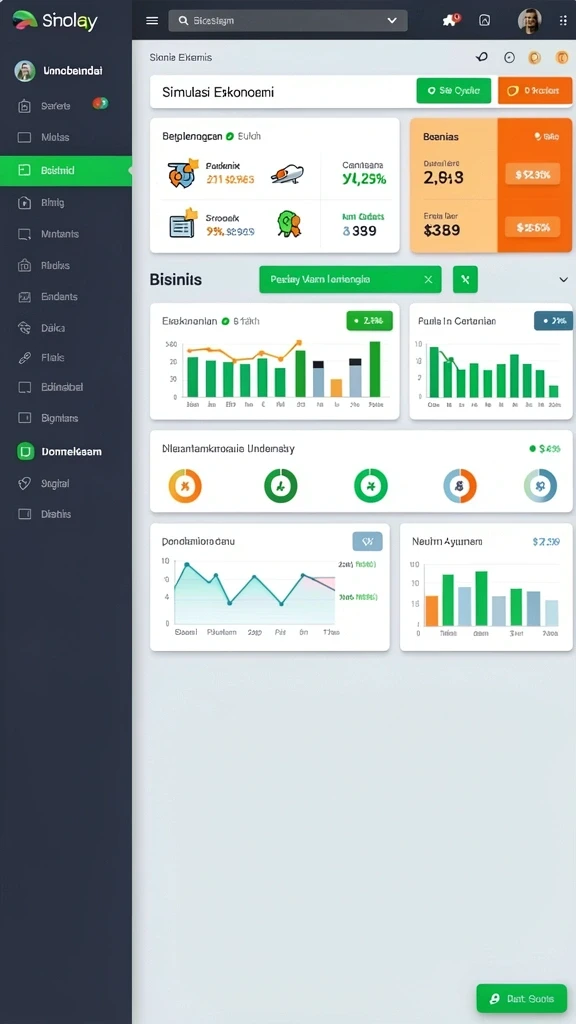Viewport: 576px width, 1024px height.
Task: Expand chevron at right of Bisinis section
Action: 563,280
